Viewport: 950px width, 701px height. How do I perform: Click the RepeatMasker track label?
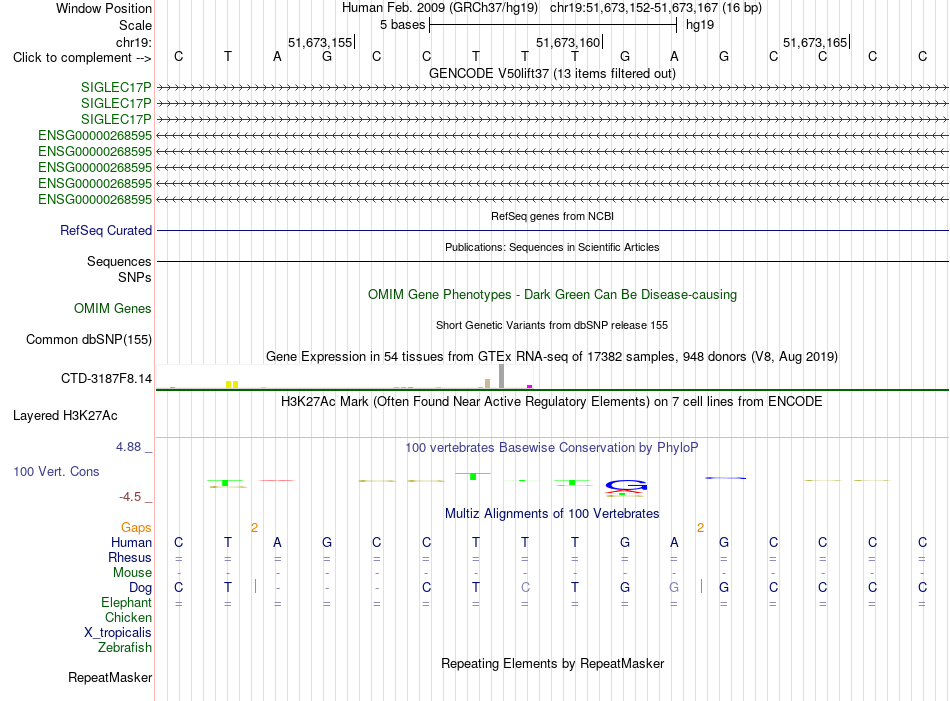coord(110,677)
